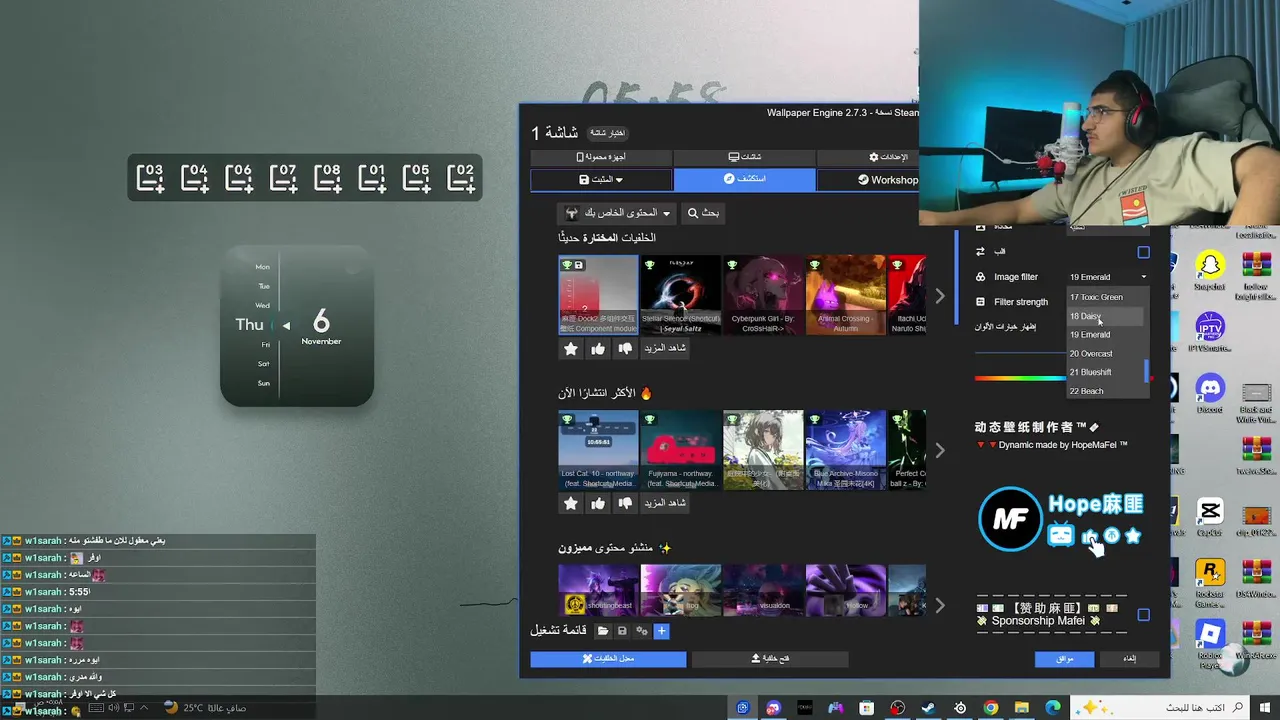Save the playlist using the floppy disk icon

[622, 631]
